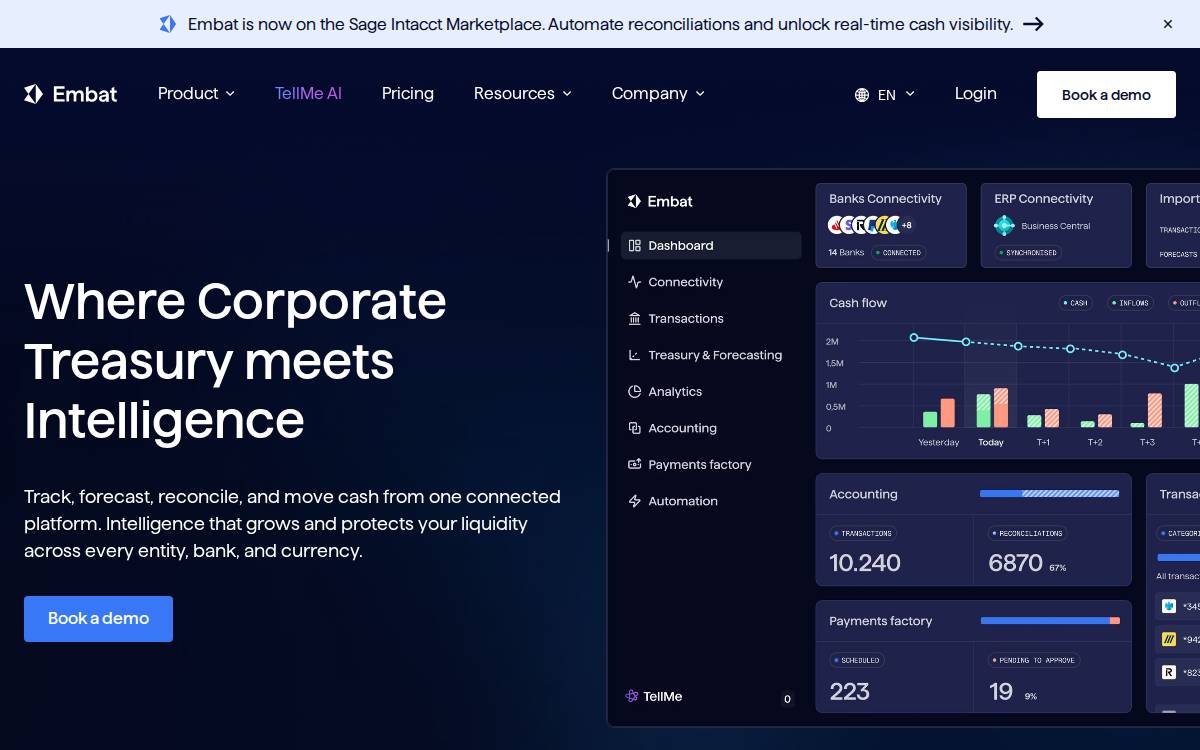Click the Accounting progress bar
The width and height of the screenshot is (1200, 750).
(x=1049, y=494)
